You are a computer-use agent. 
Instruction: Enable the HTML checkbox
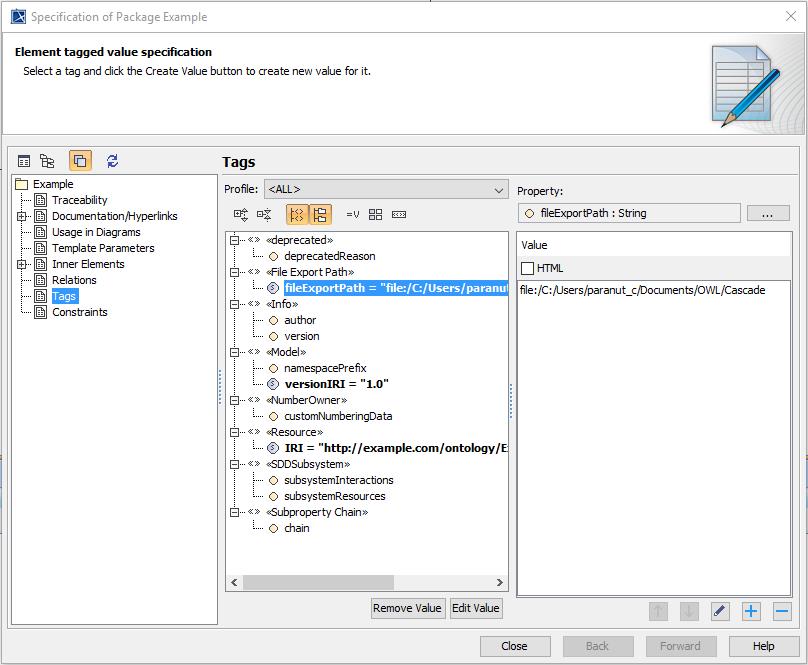[528, 268]
